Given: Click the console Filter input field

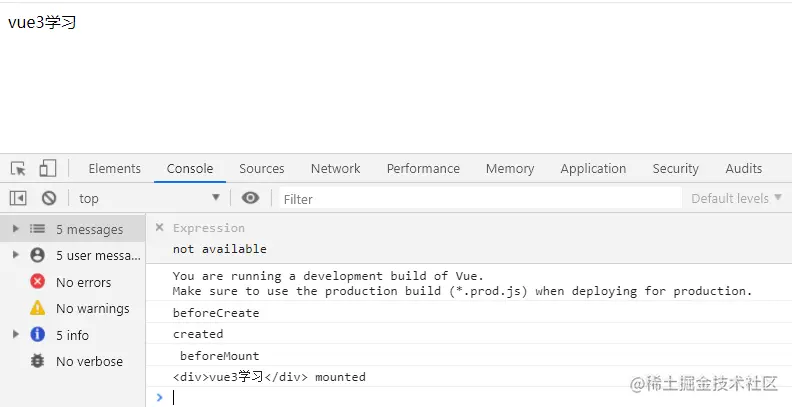Looking at the screenshot, I should 478,198.
